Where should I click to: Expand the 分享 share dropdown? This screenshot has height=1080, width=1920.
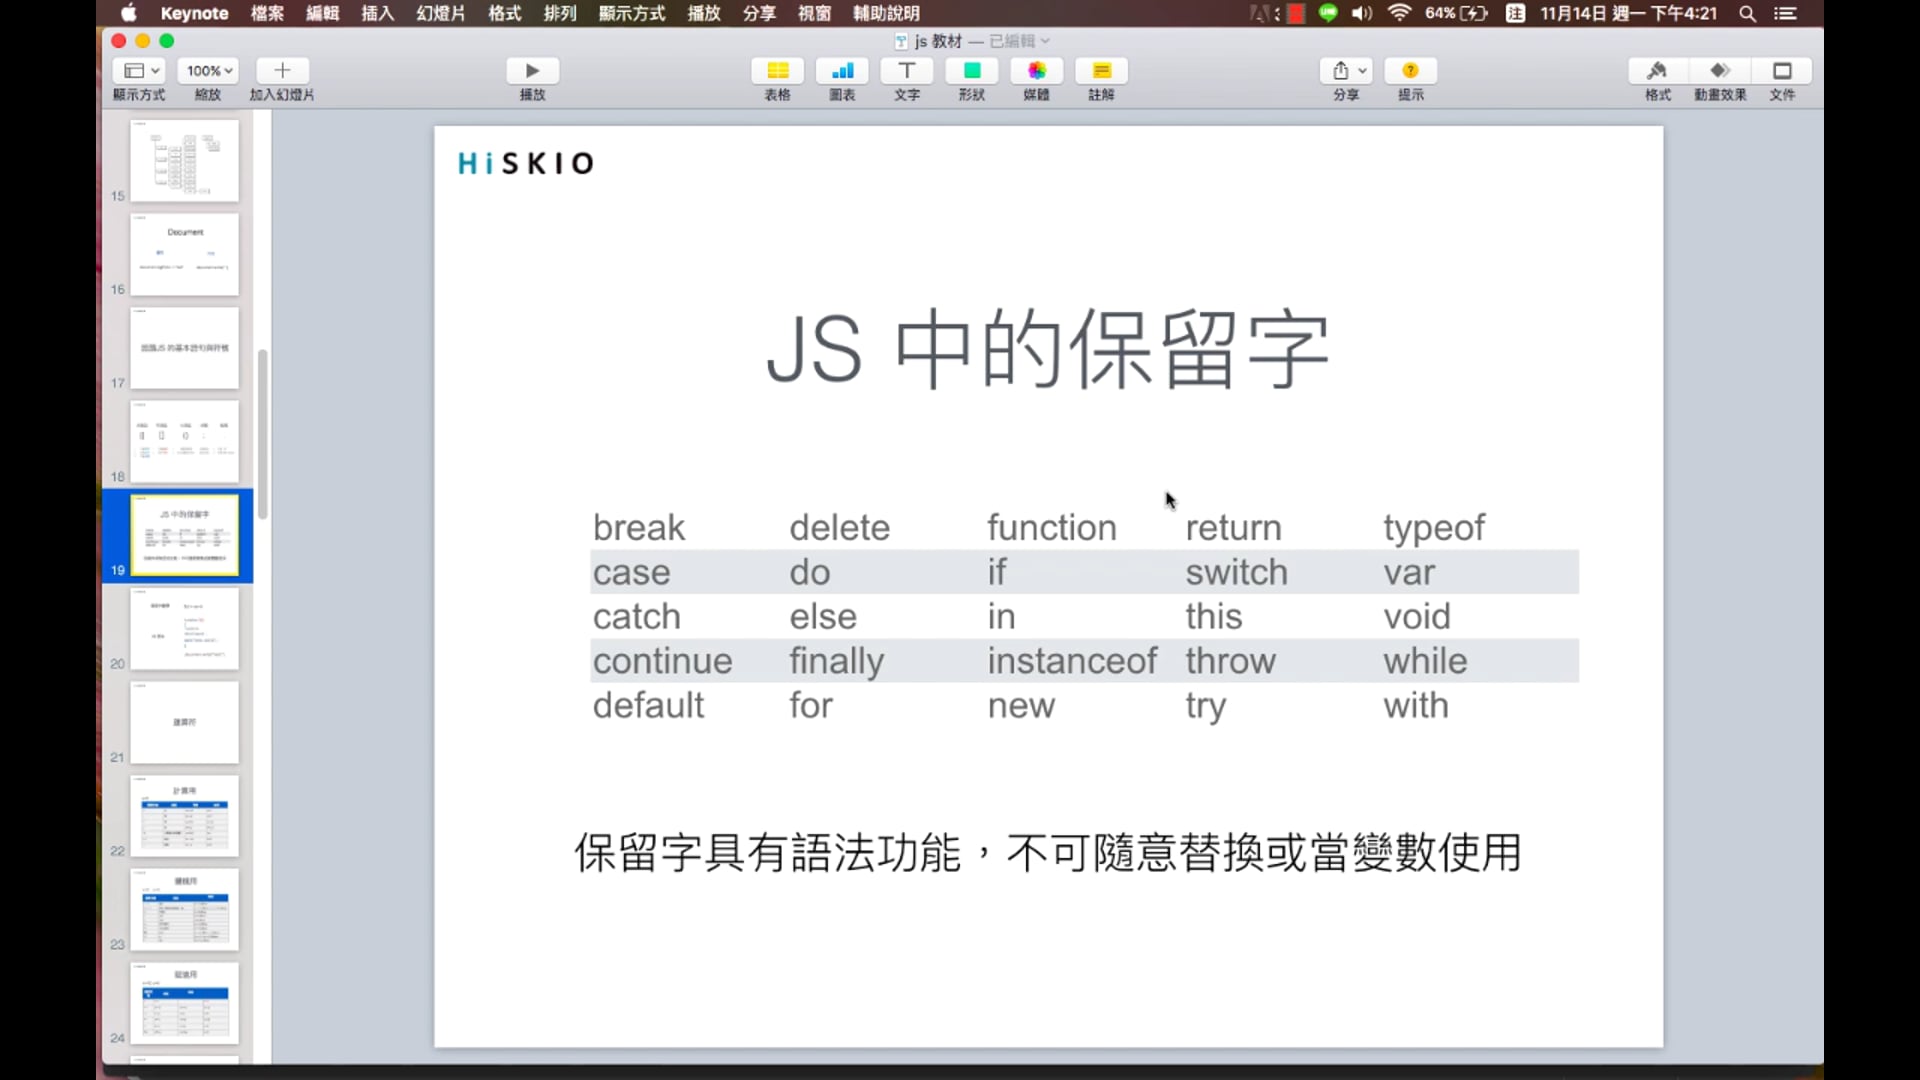1346,70
